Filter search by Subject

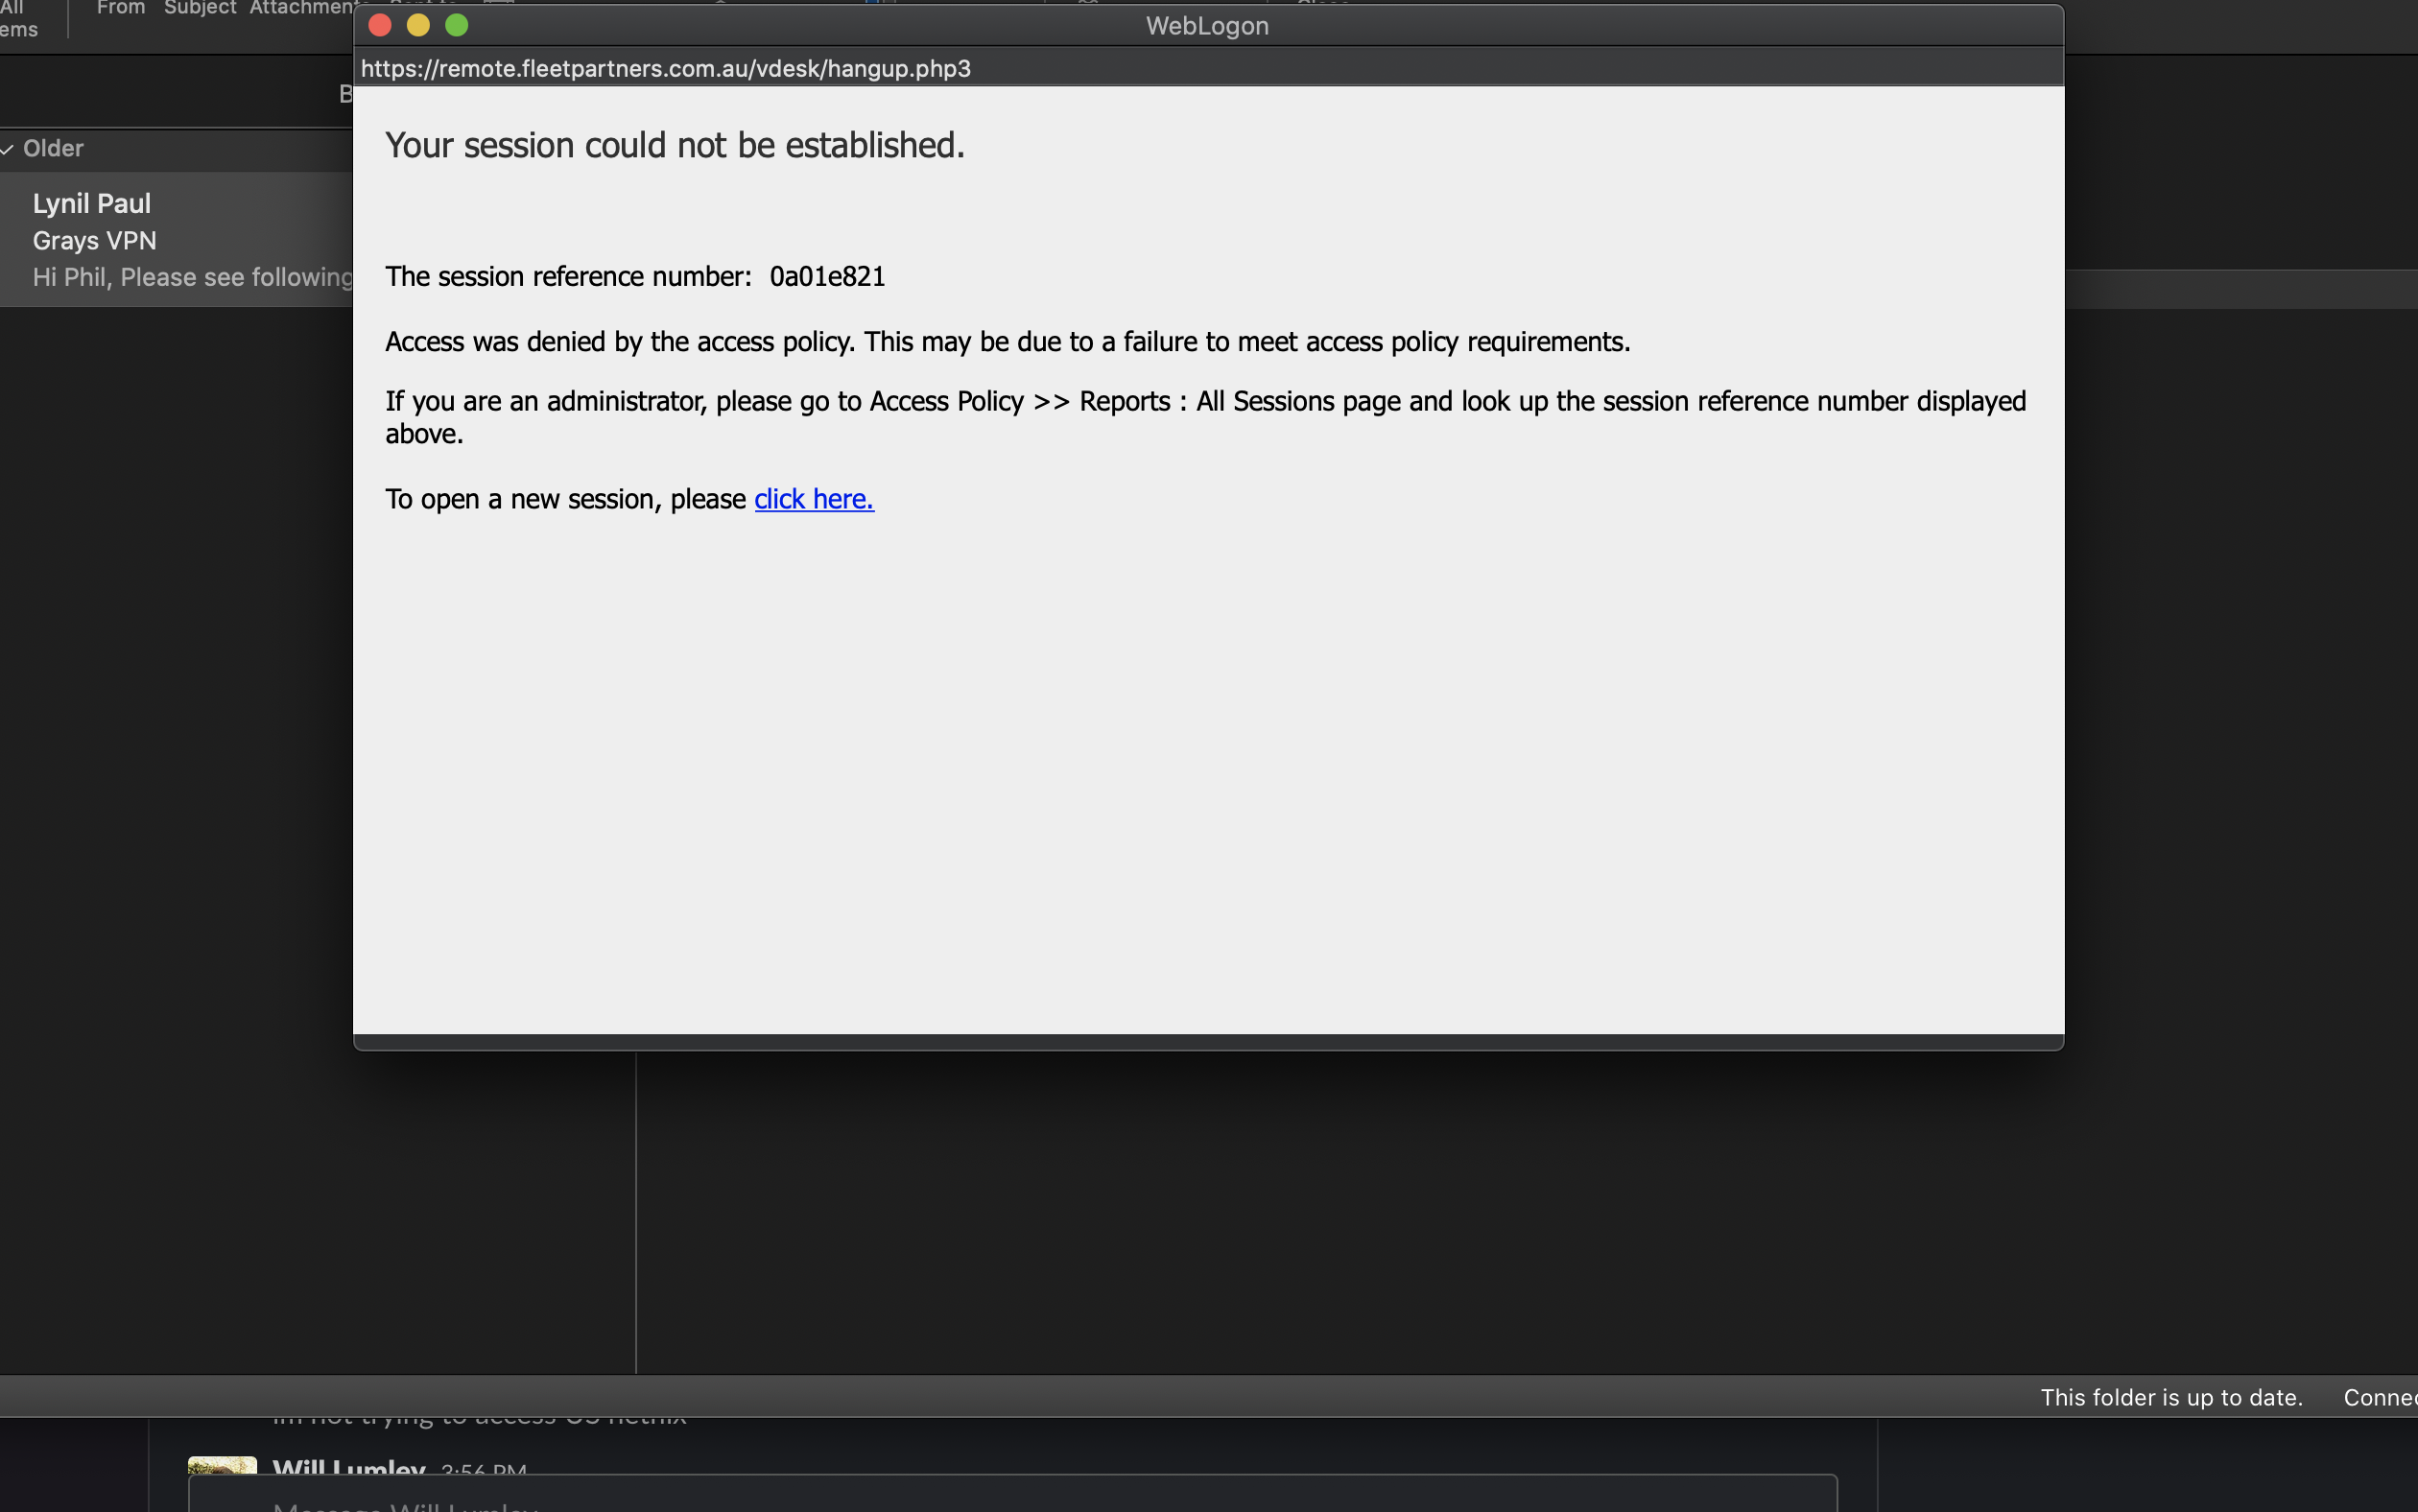coord(199,8)
